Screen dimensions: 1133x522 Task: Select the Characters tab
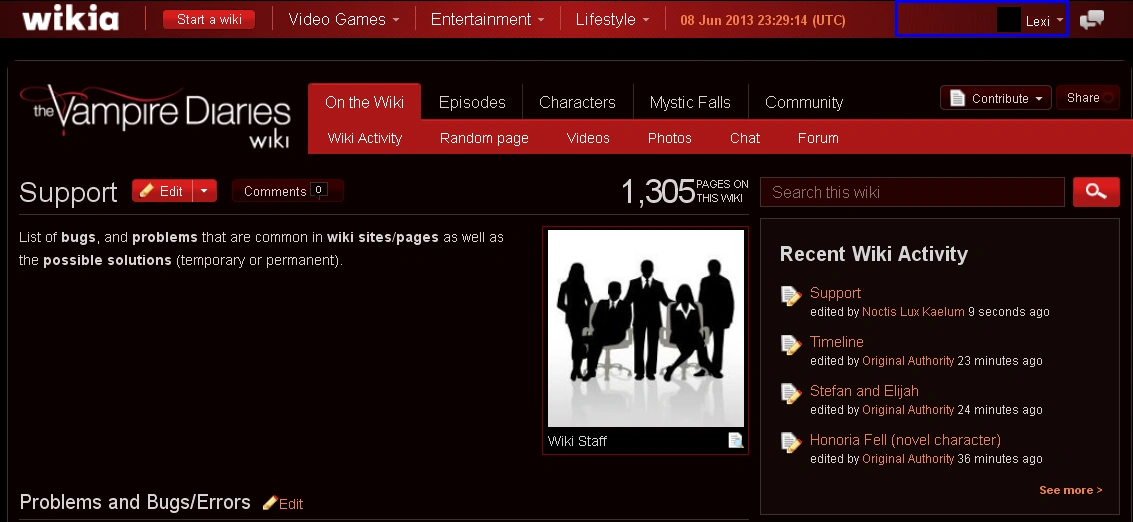point(577,102)
